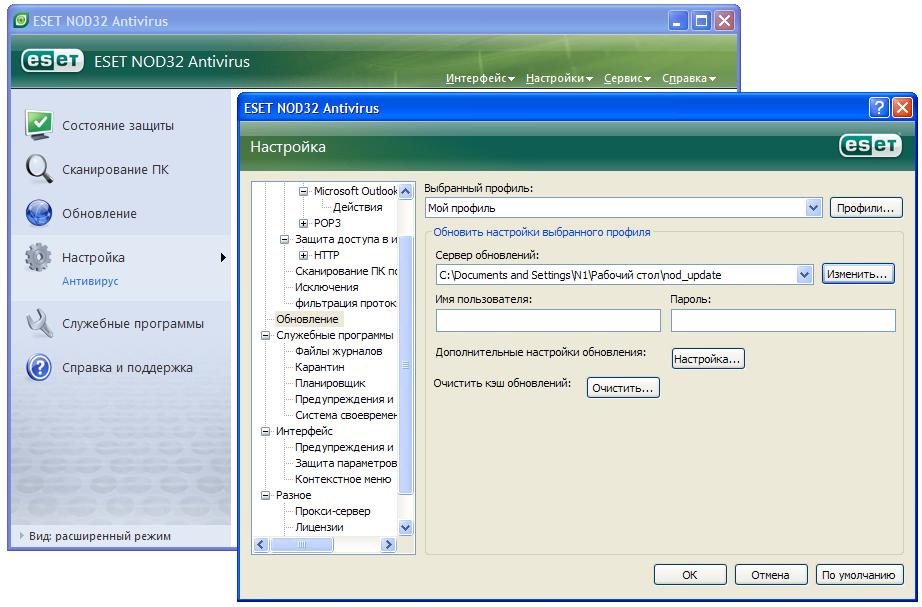The image size is (922, 607).
Task: Select Прокси-сервер in the settings tree
Action: tap(333, 511)
